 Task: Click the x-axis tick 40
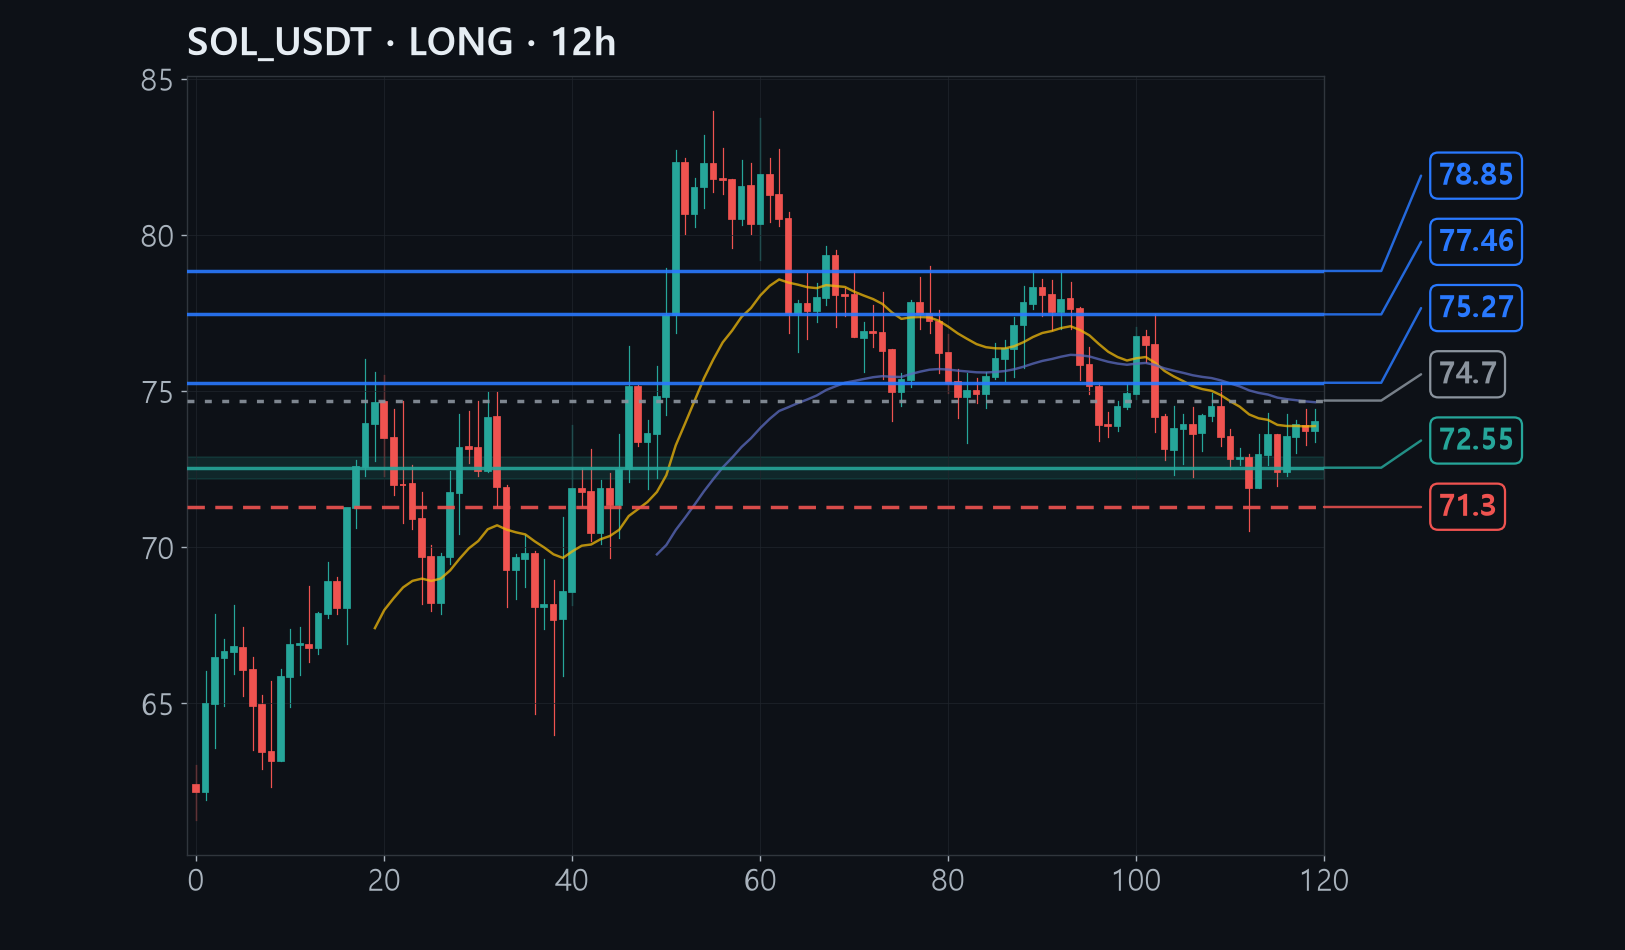[572, 880]
